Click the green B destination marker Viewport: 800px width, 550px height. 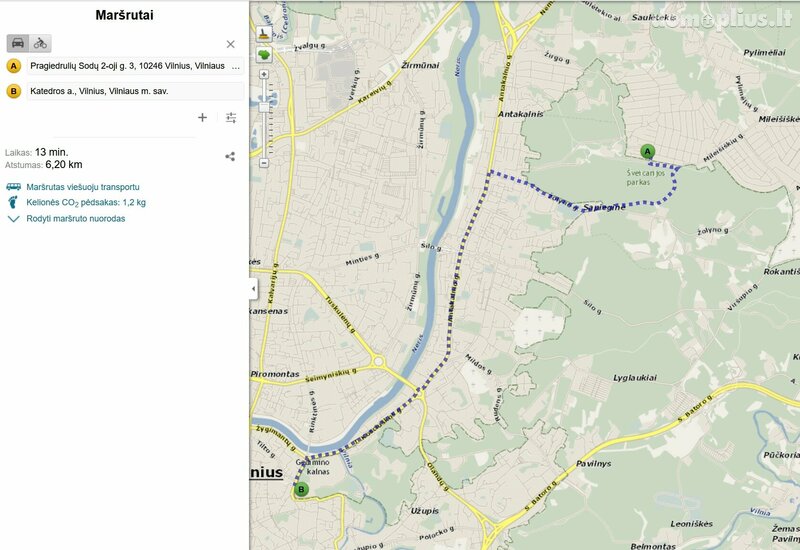tap(301, 490)
